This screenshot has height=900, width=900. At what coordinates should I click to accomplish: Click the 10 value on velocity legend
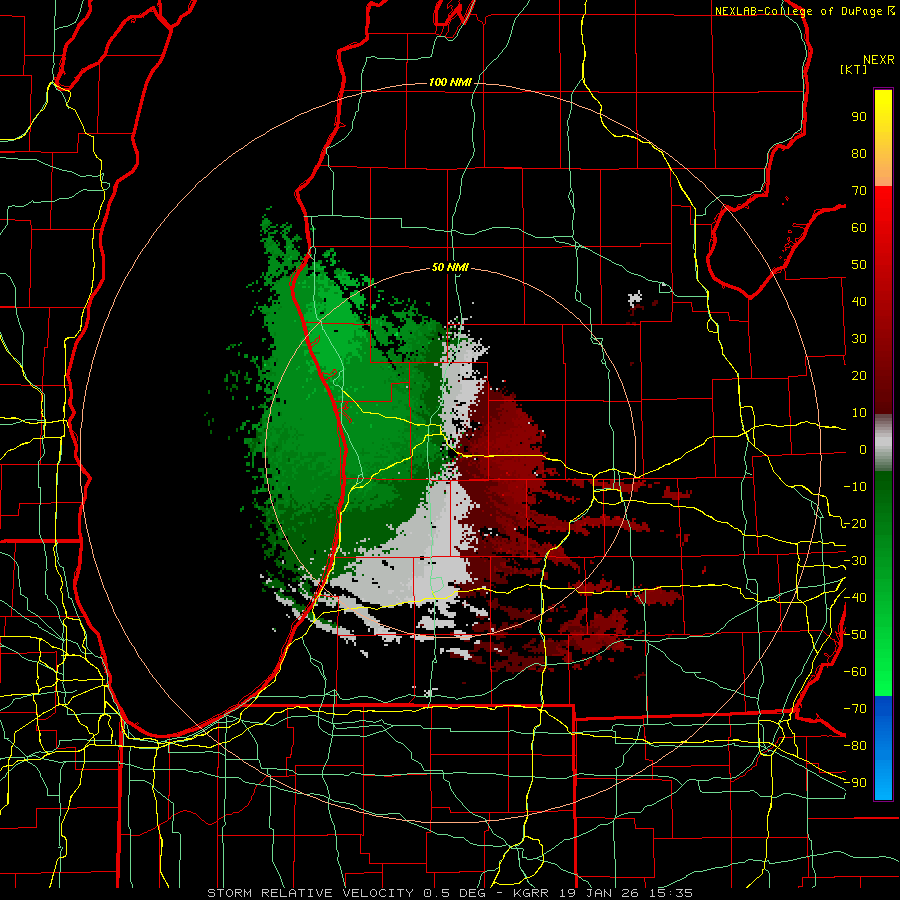859,413
